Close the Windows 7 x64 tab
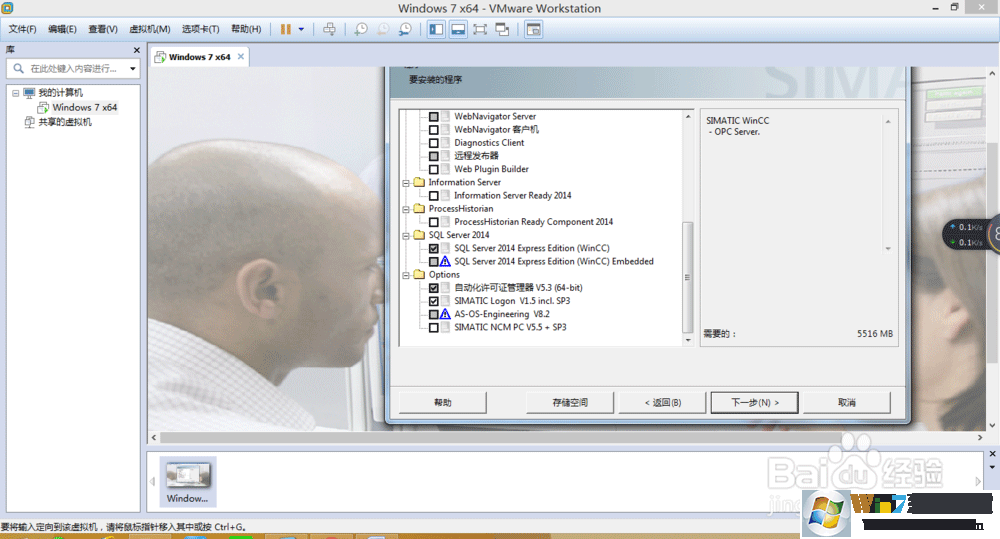The image size is (1000, 539). pyautogui.click(x=240, y=57)
